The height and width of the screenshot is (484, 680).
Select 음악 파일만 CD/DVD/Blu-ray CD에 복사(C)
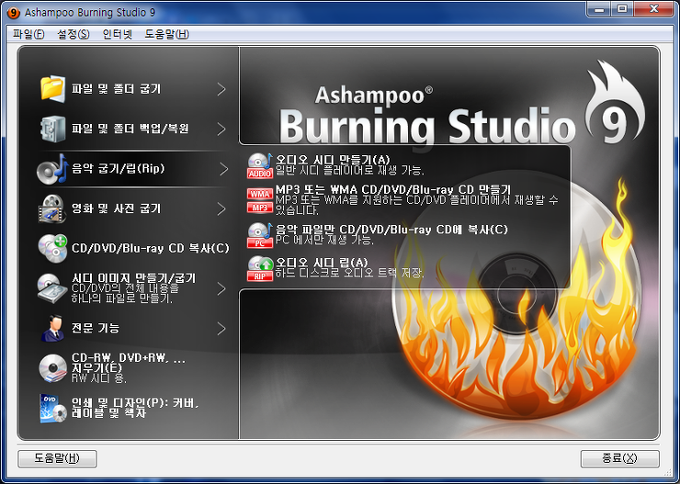[x=392, y=229]
